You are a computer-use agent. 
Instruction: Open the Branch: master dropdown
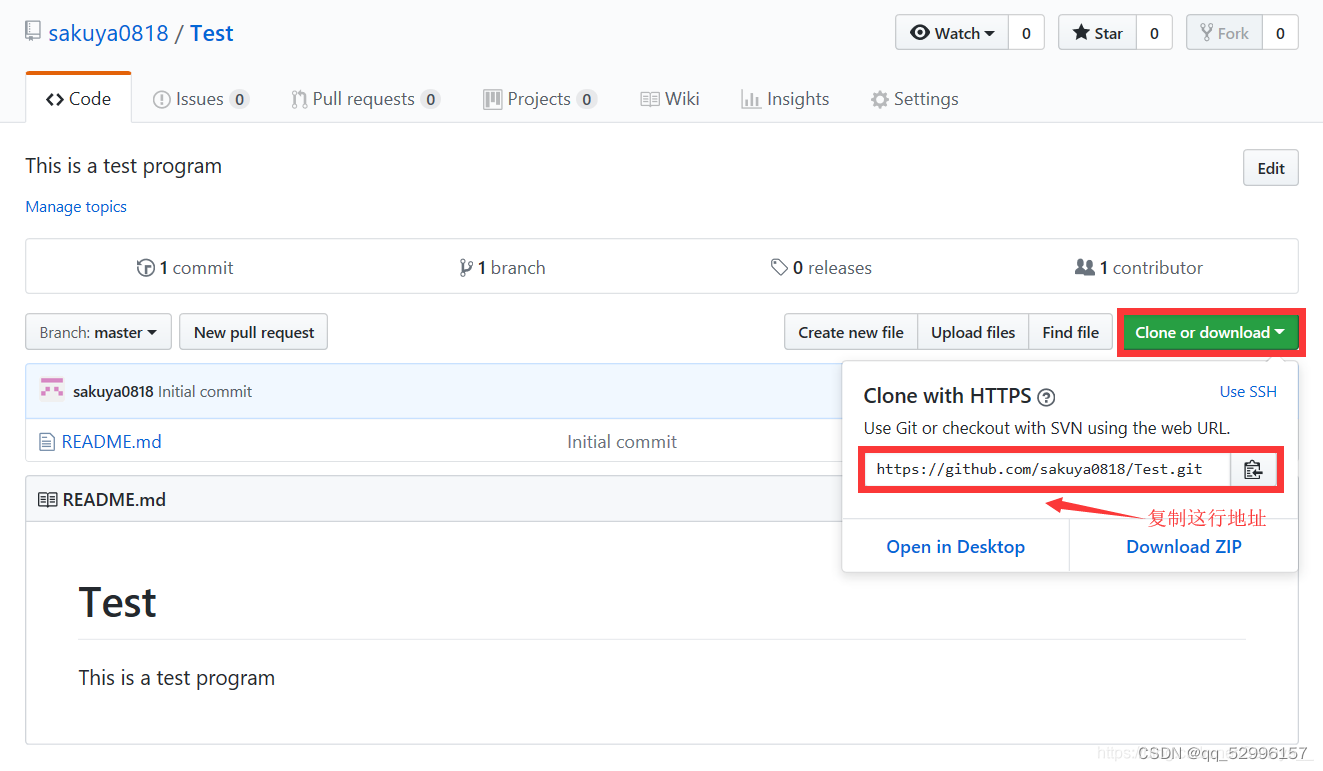click(98, 332)
